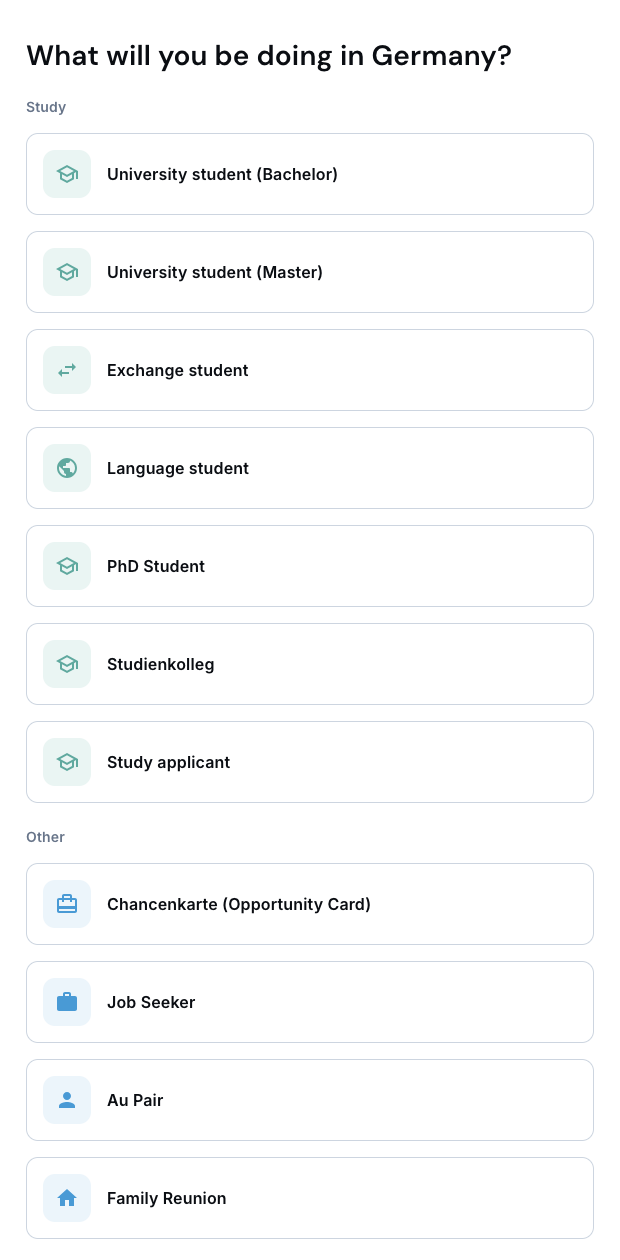
Task: Click the solid briefcase Job Seeker icon
Action: 67,1002
